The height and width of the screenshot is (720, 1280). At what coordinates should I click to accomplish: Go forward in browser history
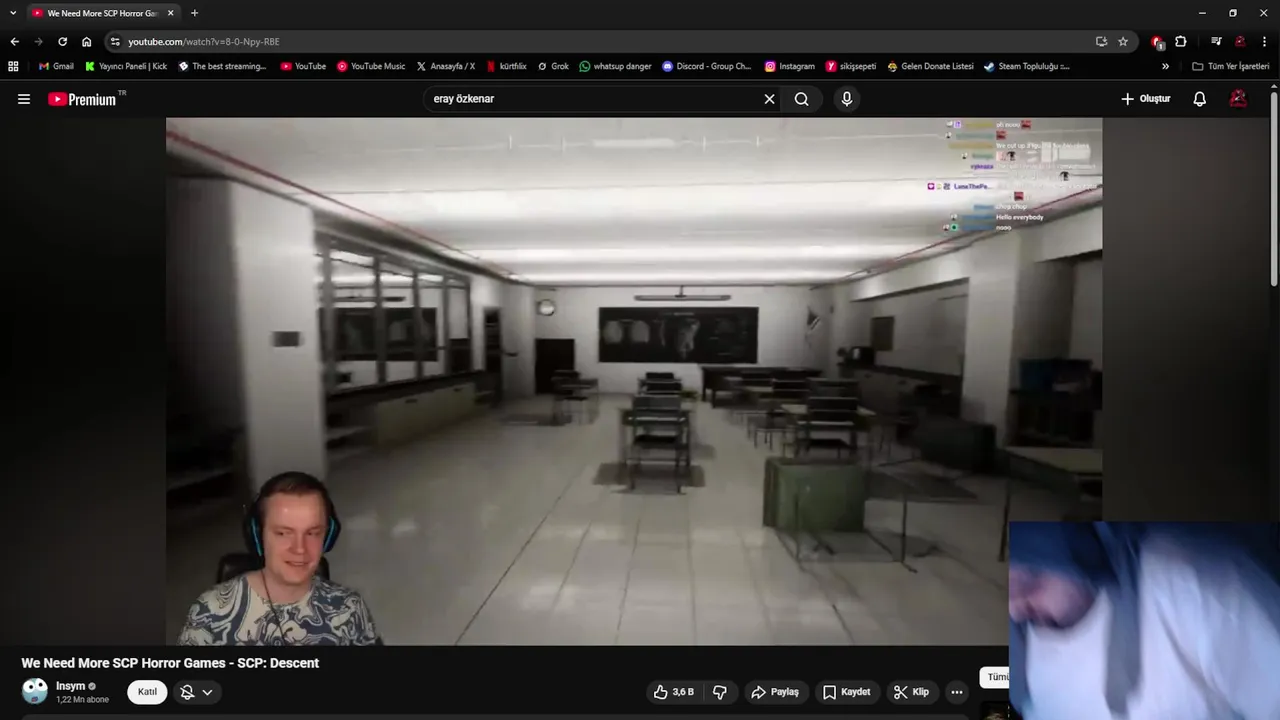click(38, 41)
